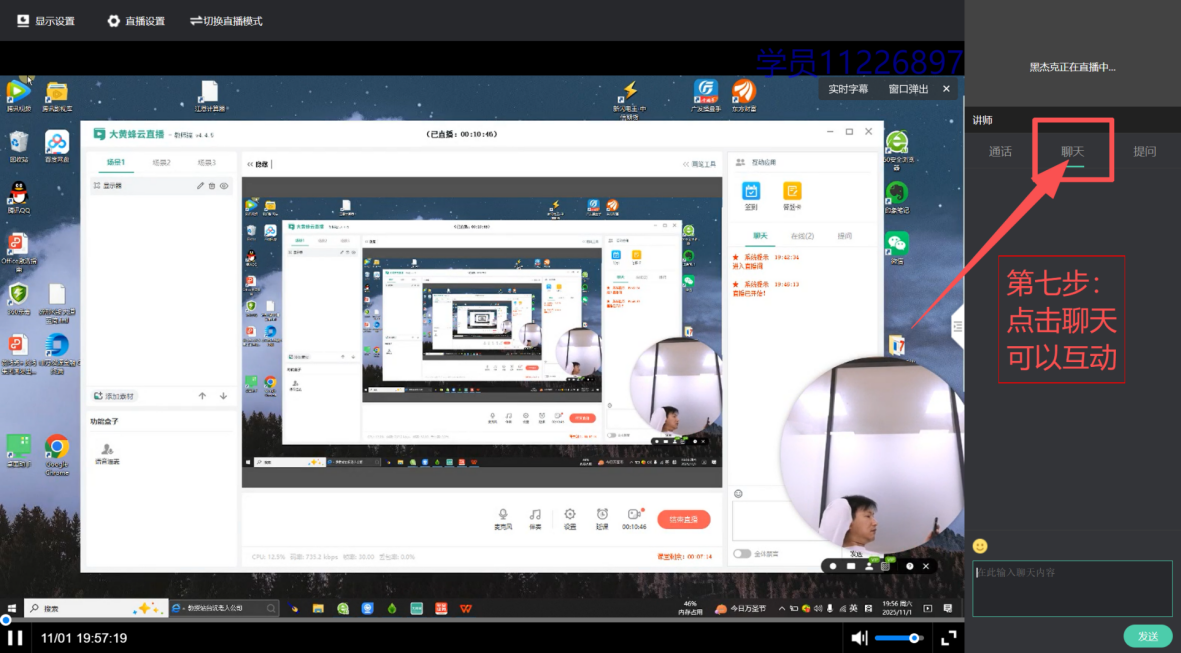This screenshot has width=1181, height=653.
Task: Click 窗口弹出 to pop out window
Action: (x=908, y=89)
